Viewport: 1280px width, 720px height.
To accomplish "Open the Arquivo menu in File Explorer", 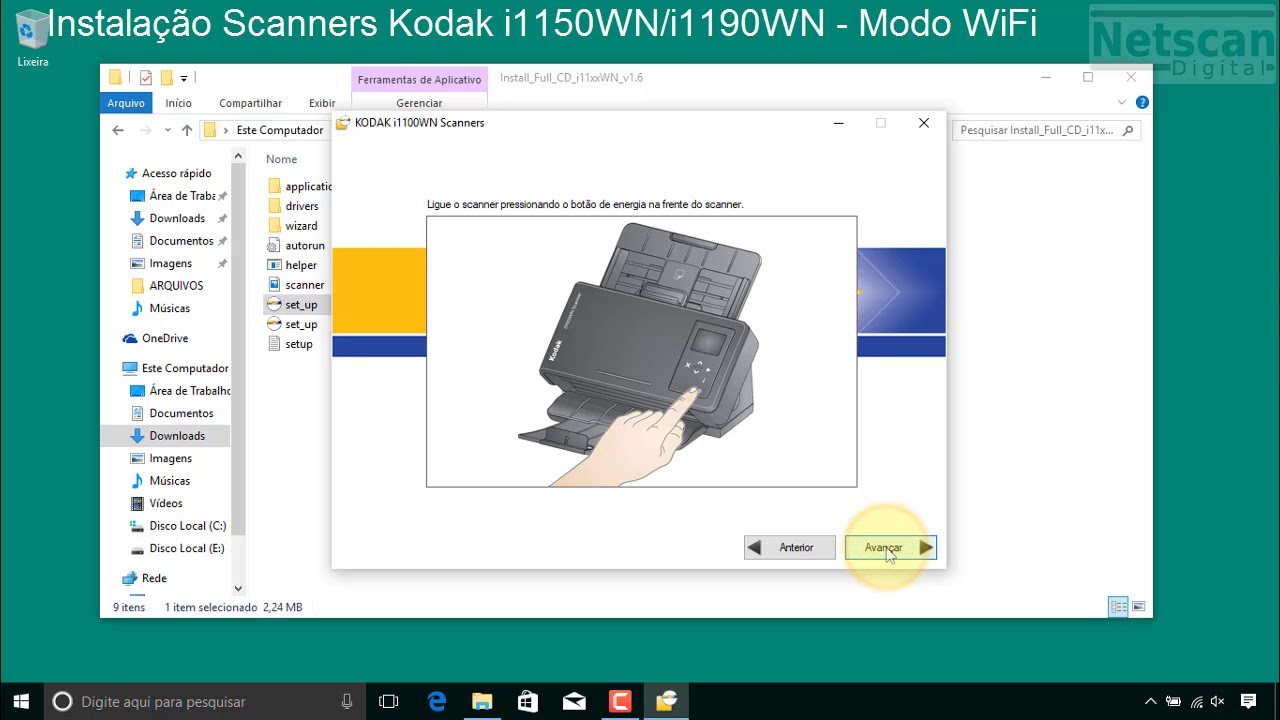I will click(x=126, y=103).
